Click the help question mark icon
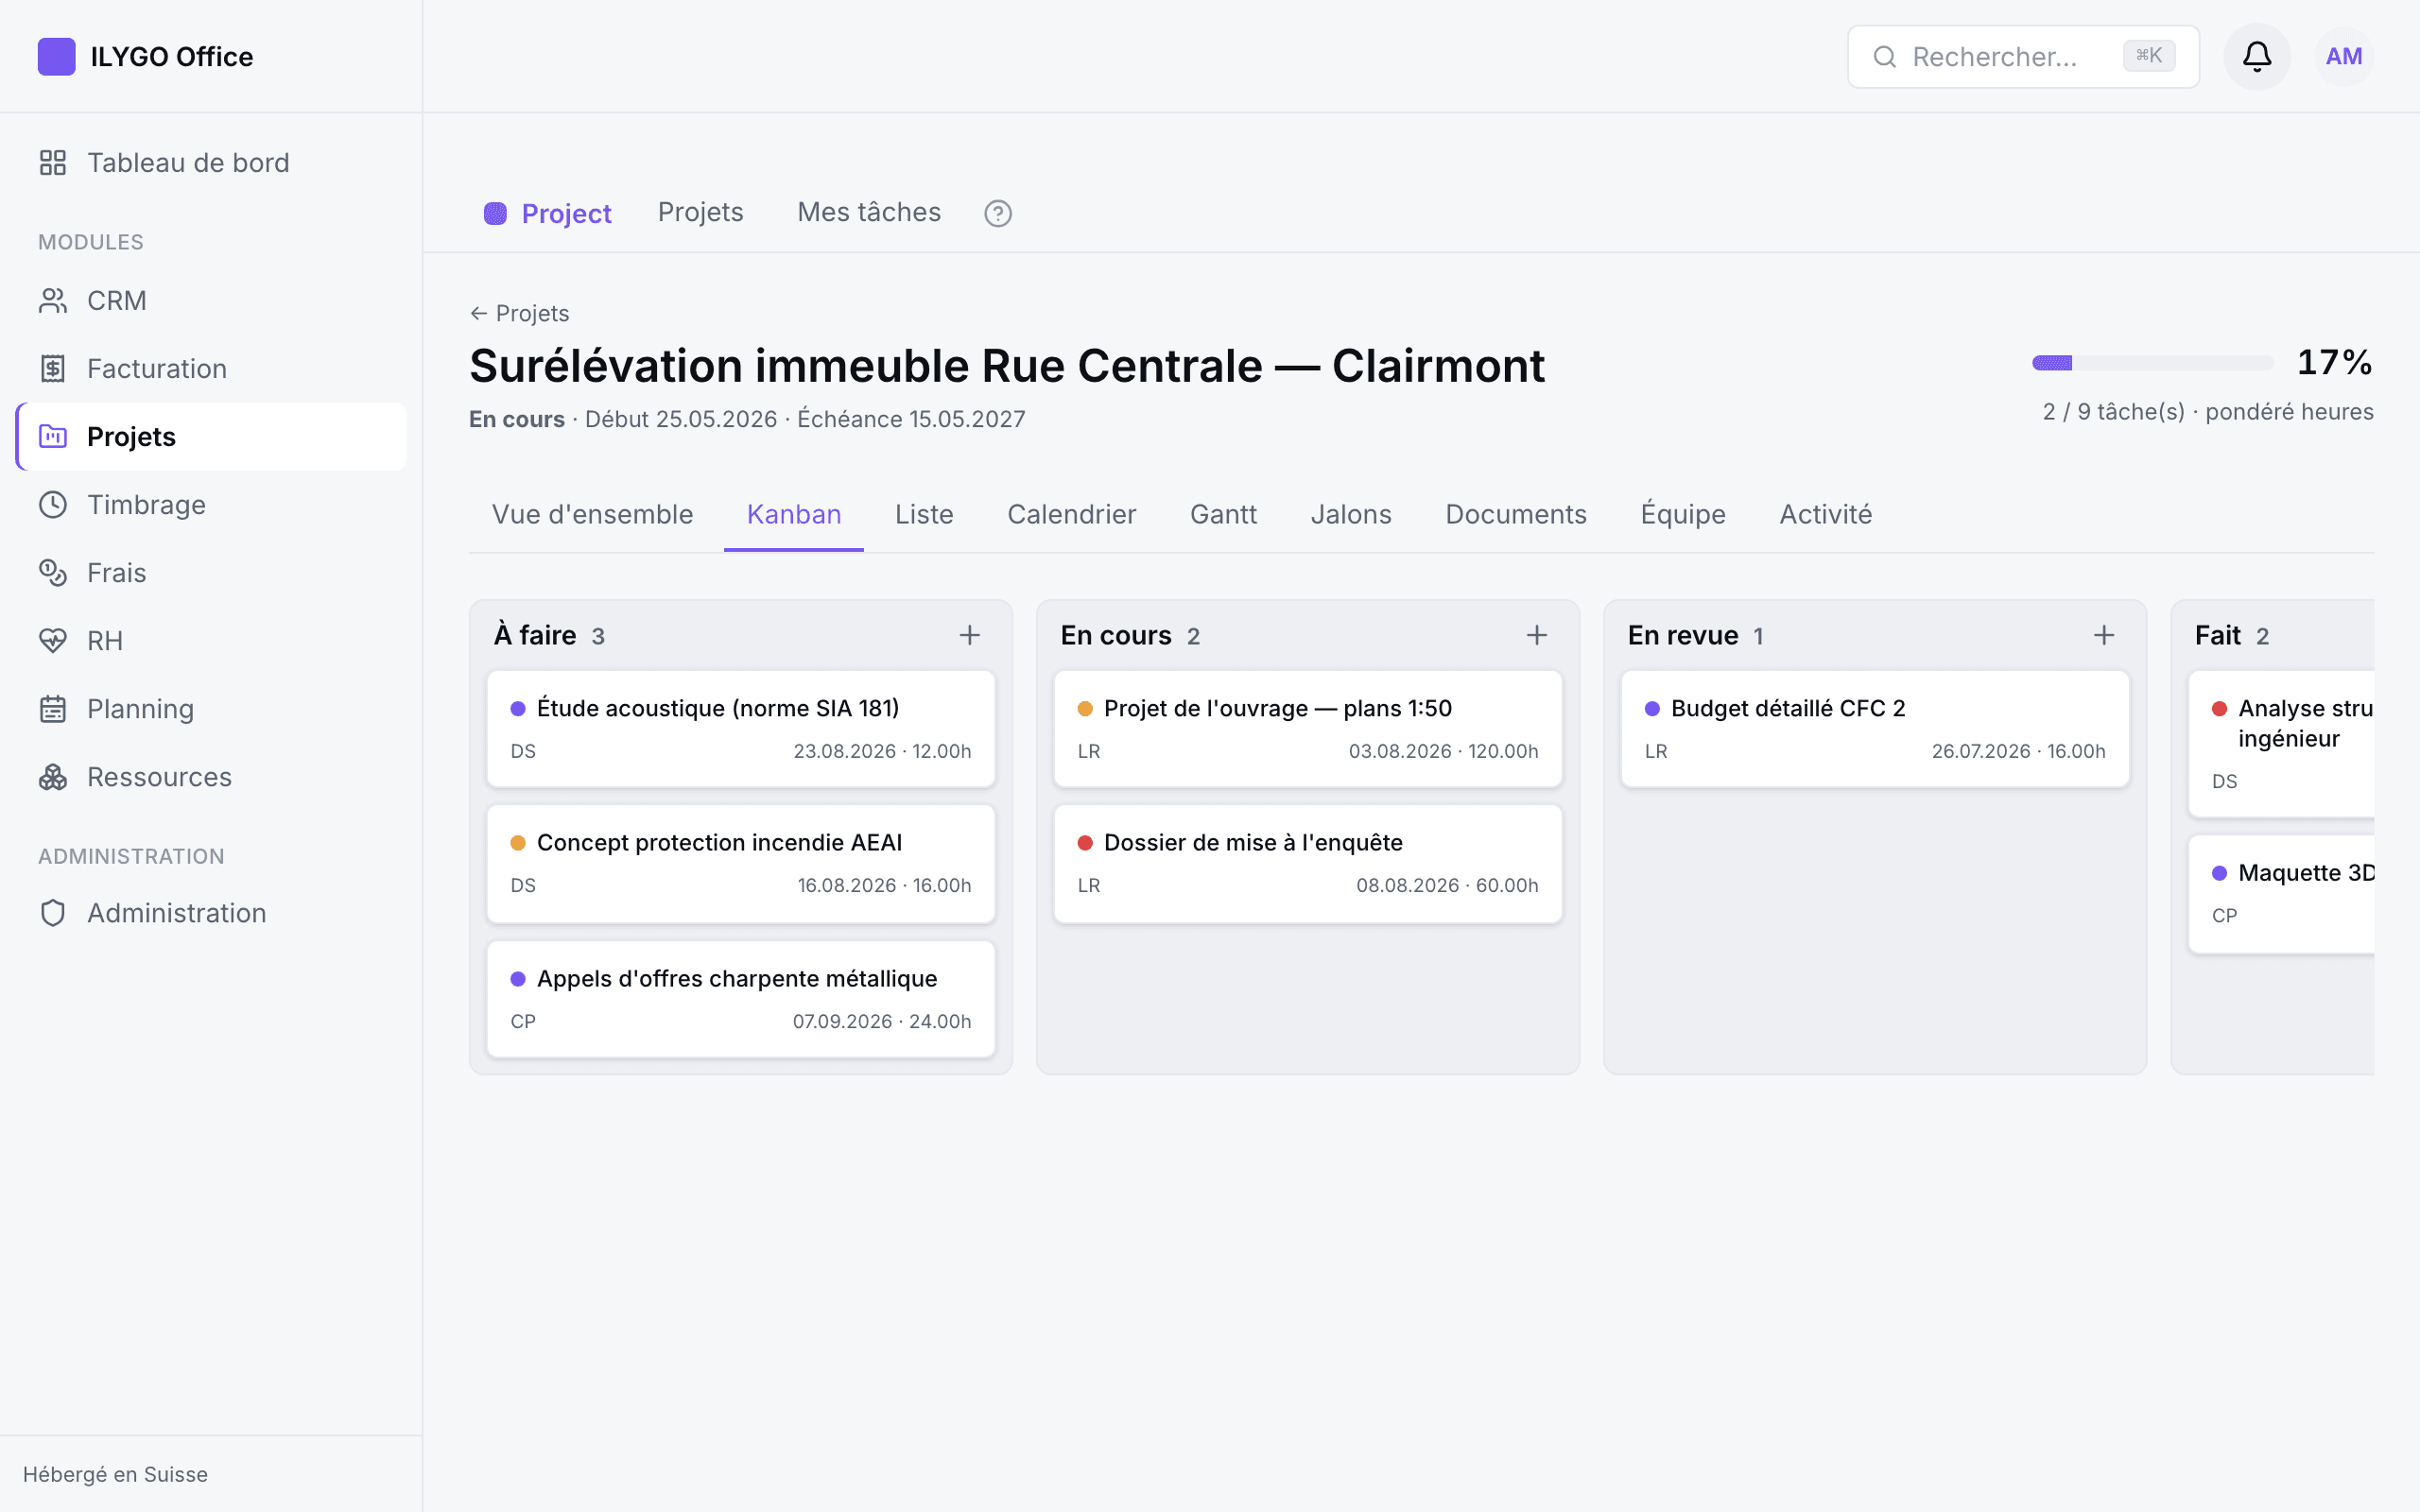 [998, 213]
